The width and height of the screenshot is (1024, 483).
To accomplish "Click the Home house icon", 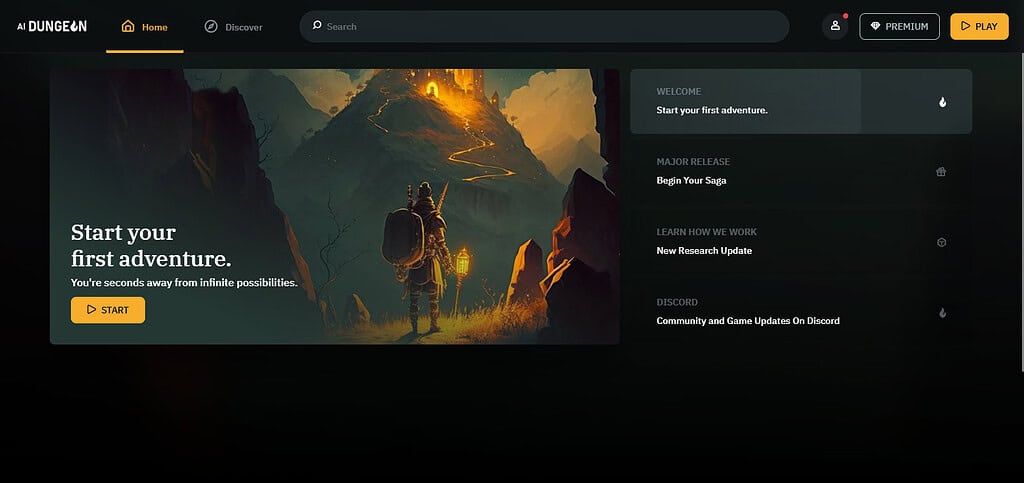I will point(128,27).
